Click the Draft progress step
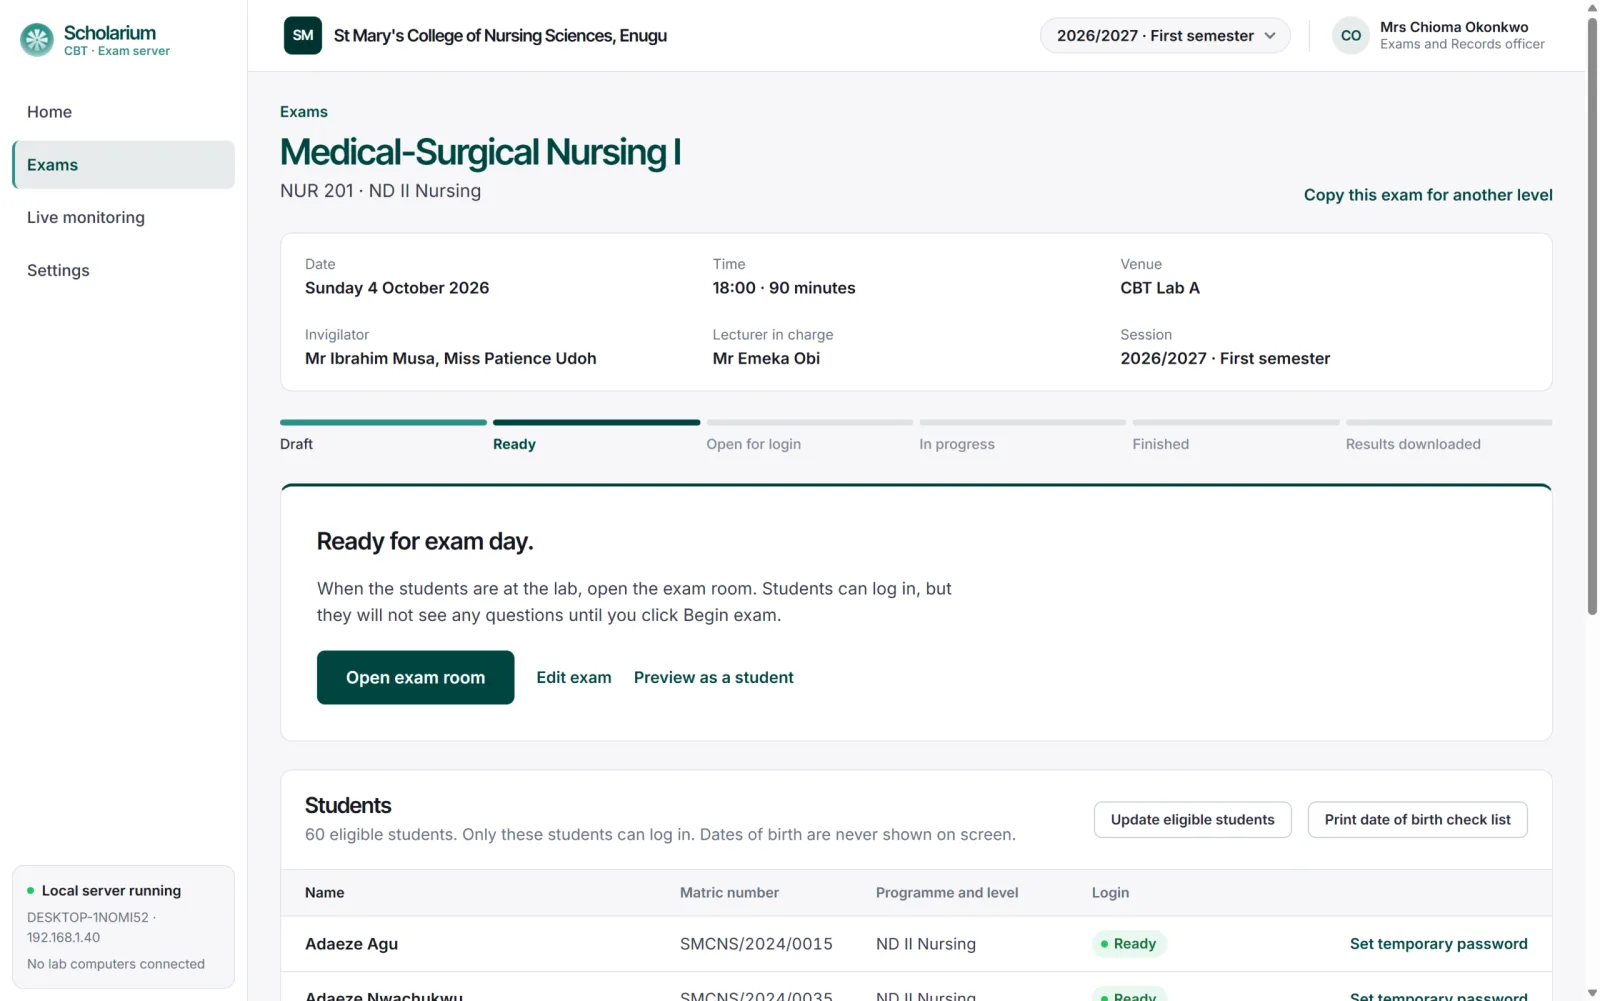 [x=383, y=436]
